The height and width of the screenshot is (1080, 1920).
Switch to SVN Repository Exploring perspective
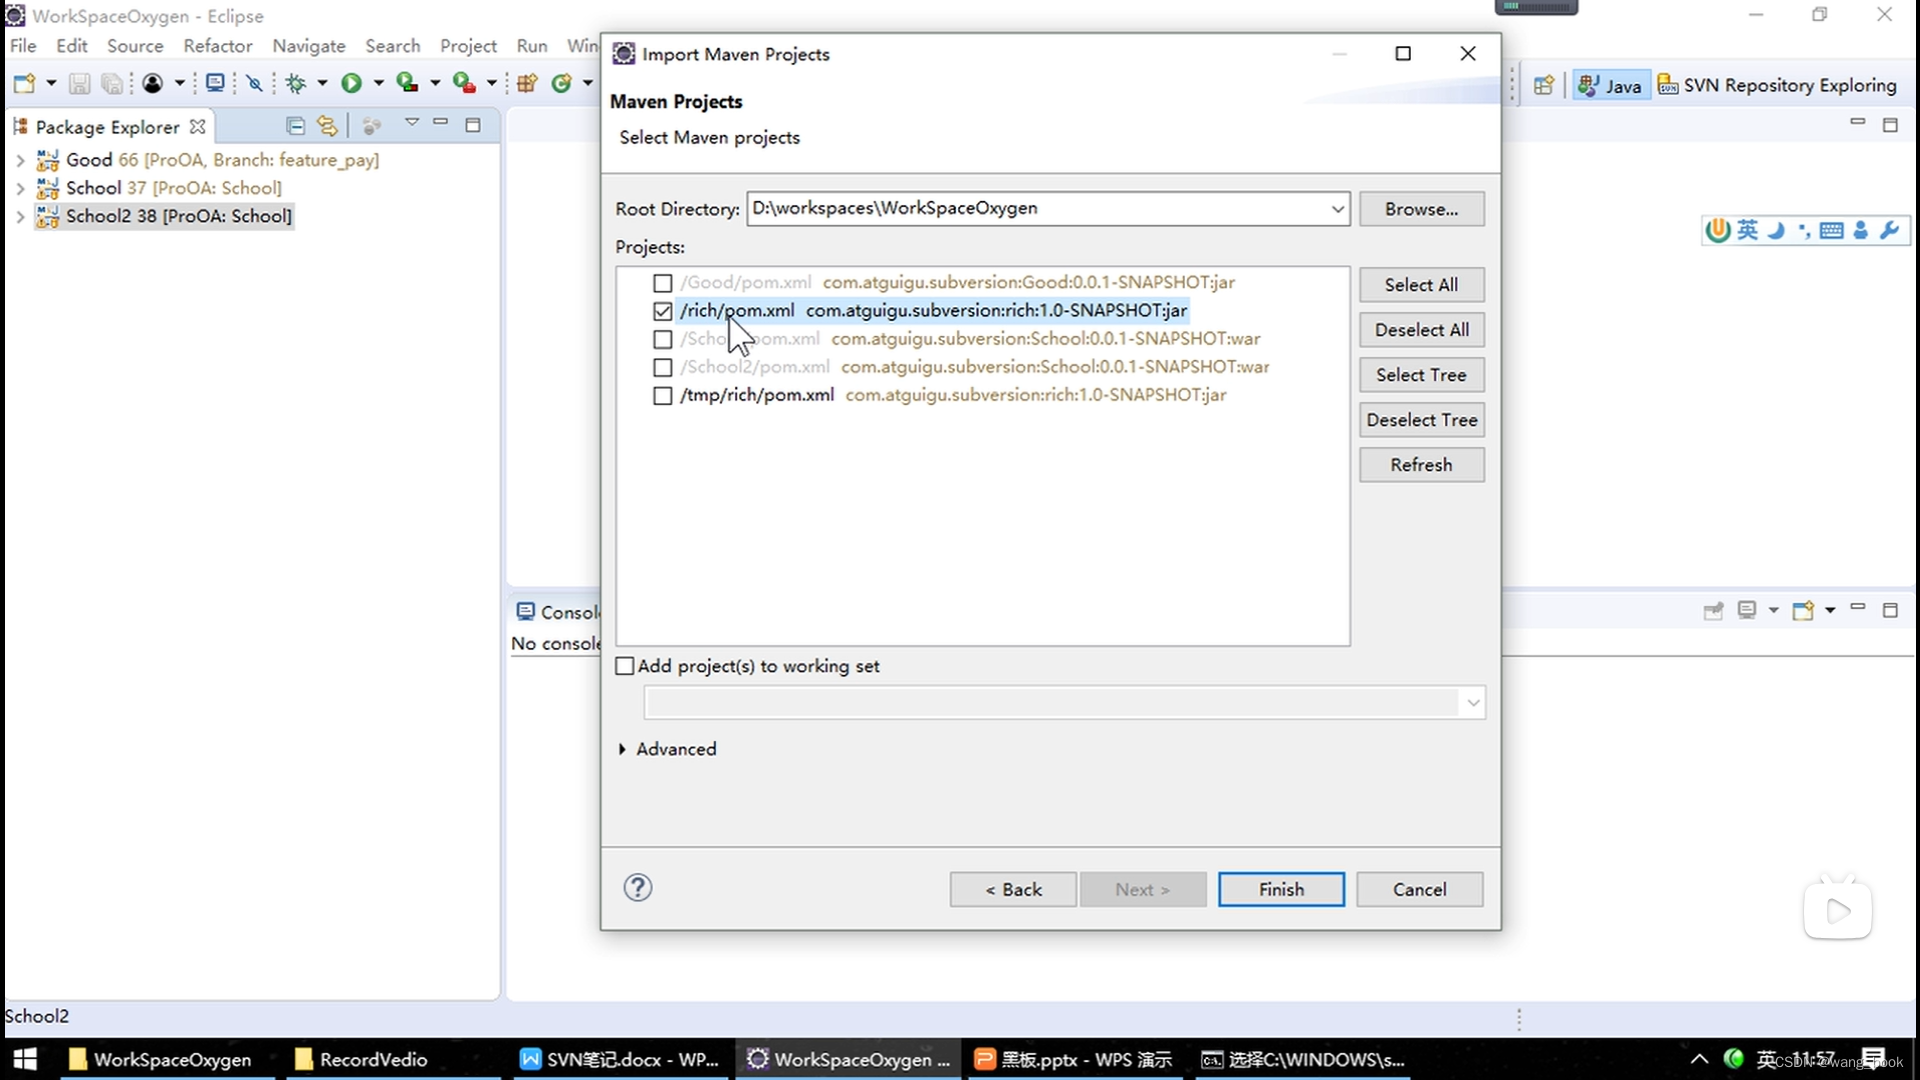(1777, 86)
